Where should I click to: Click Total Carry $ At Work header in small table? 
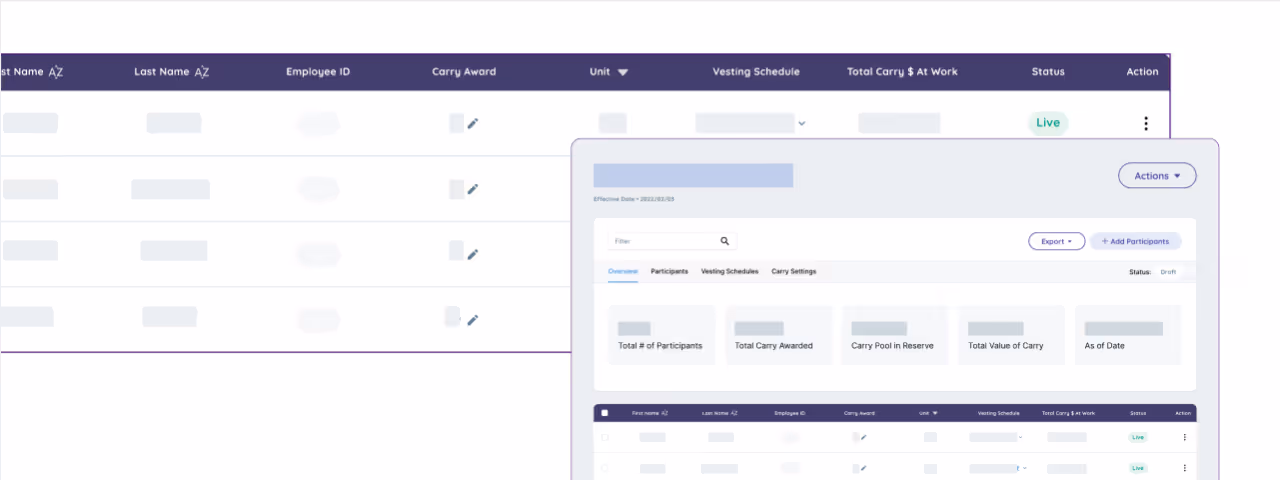click(x=1068, y=413)
